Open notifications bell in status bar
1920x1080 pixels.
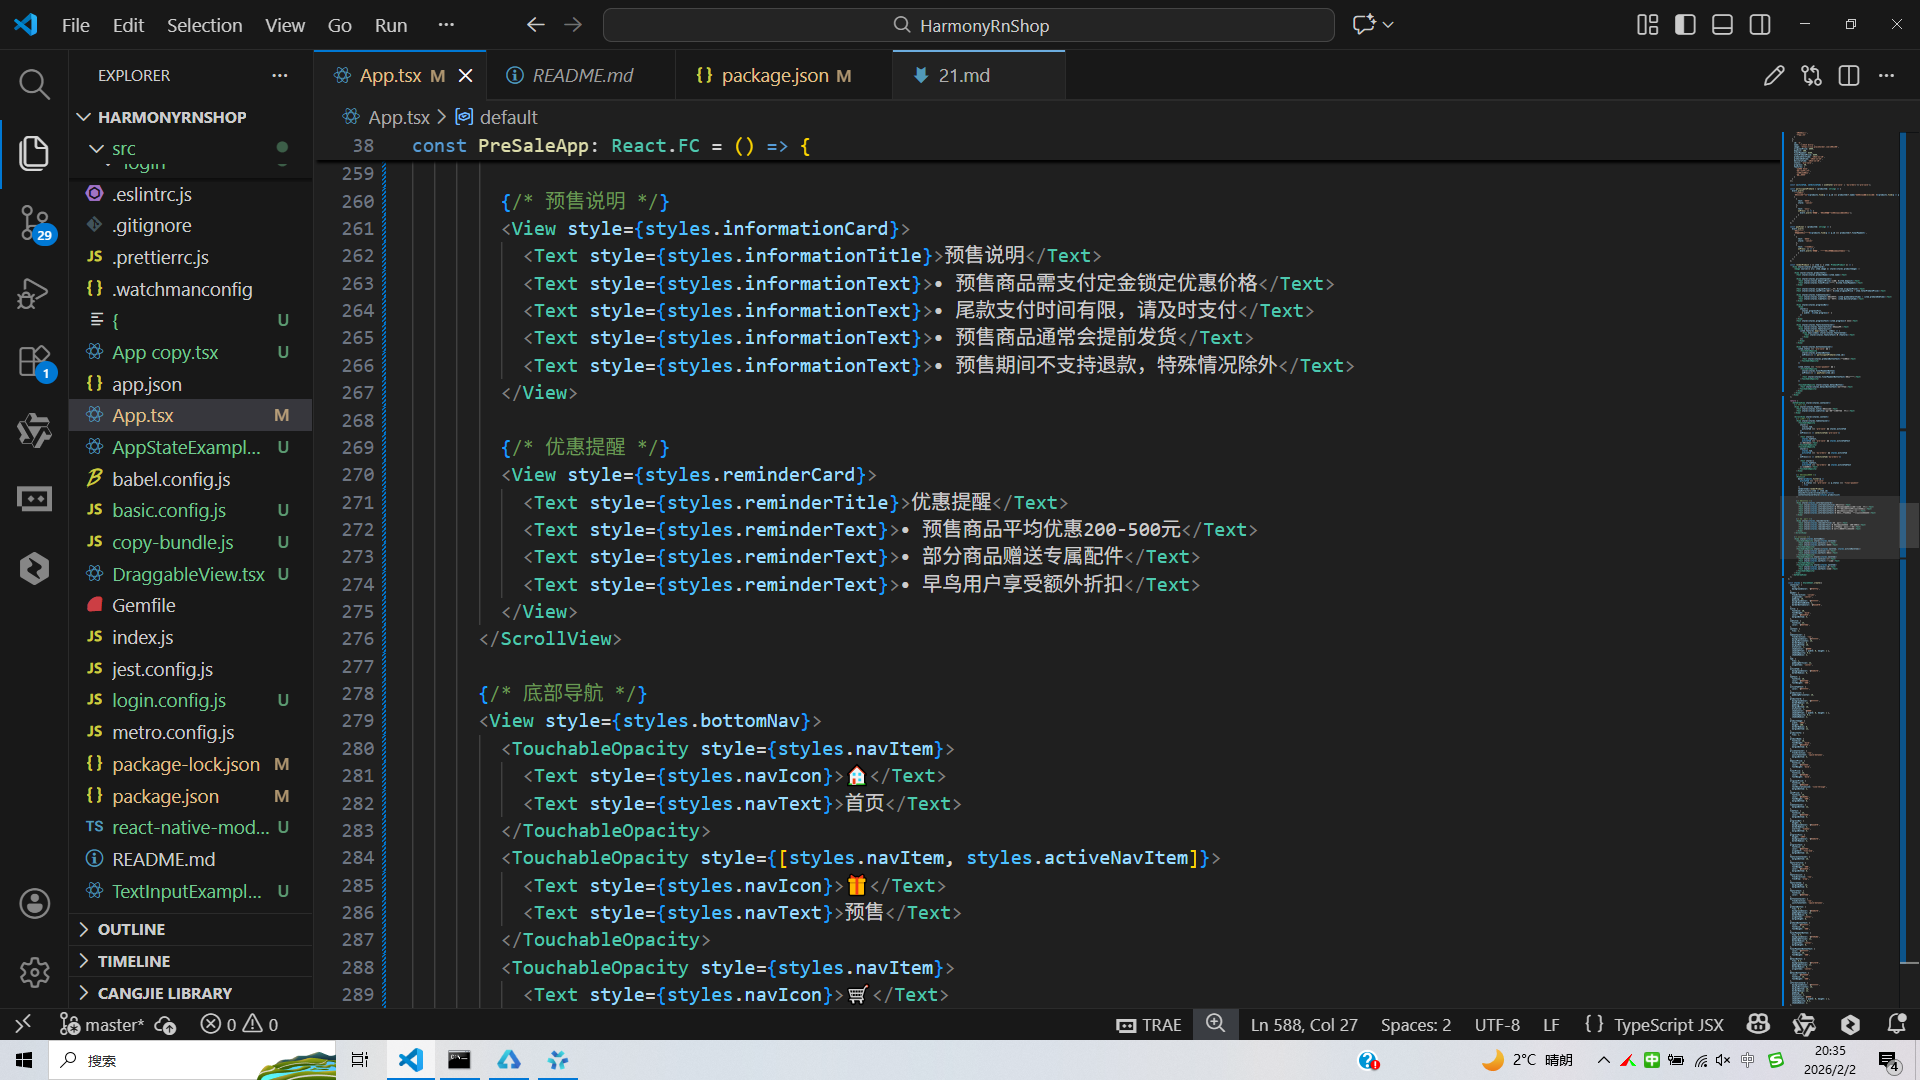[1896, 1024]
